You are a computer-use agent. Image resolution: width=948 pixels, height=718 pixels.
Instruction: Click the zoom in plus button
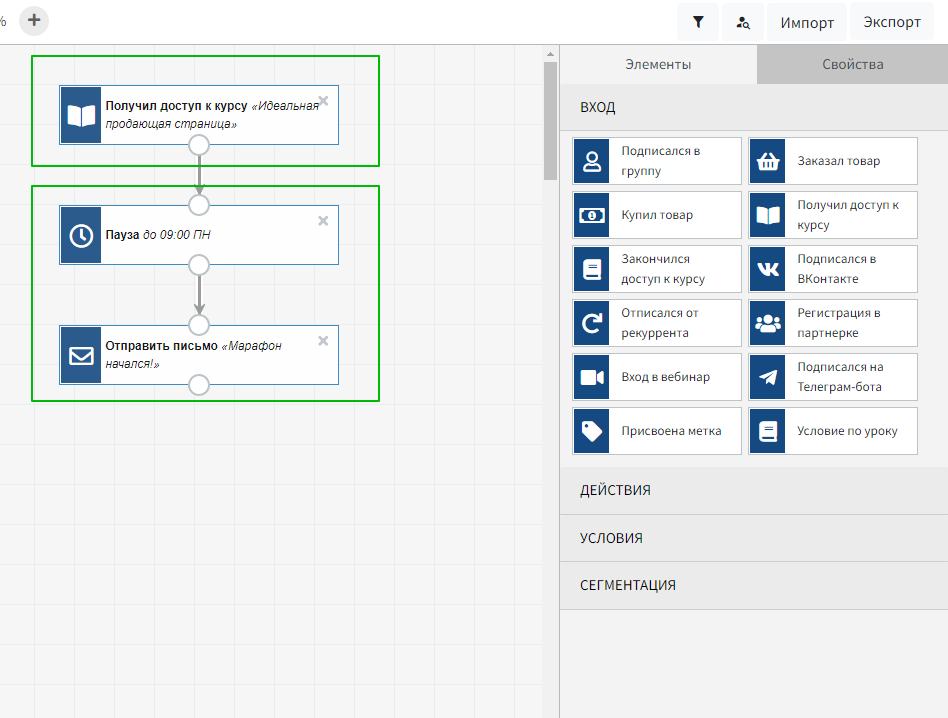34,20
